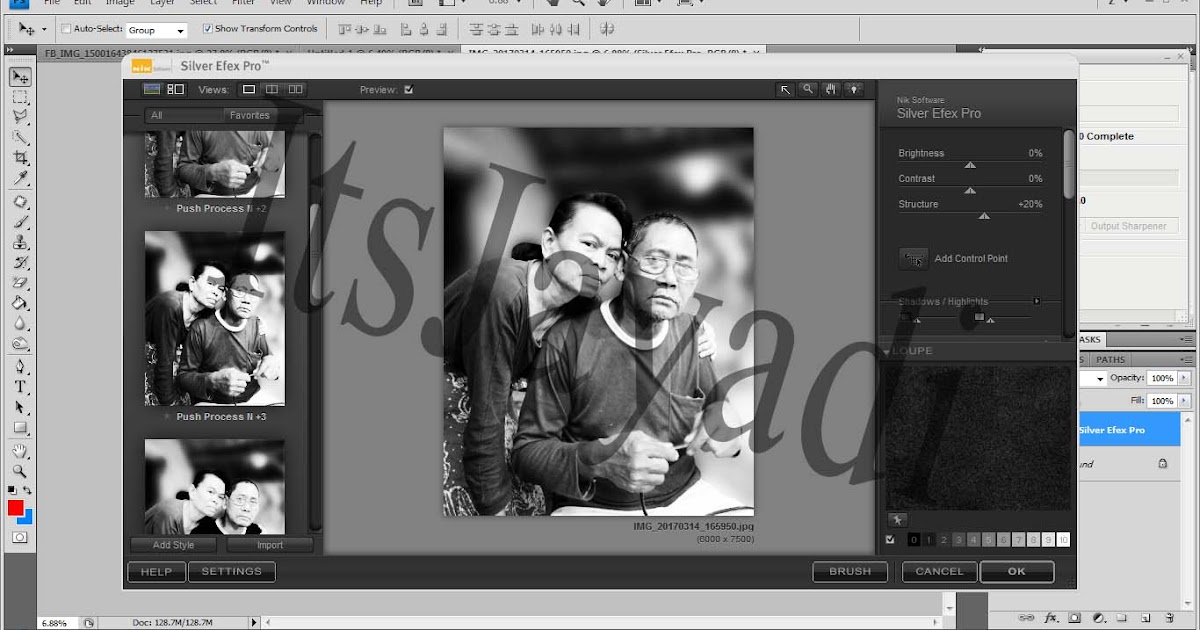Confirm with the OK button
Image resolution: width=1200 pixels, height=630 pixels.
click(x=1017, y=572)
